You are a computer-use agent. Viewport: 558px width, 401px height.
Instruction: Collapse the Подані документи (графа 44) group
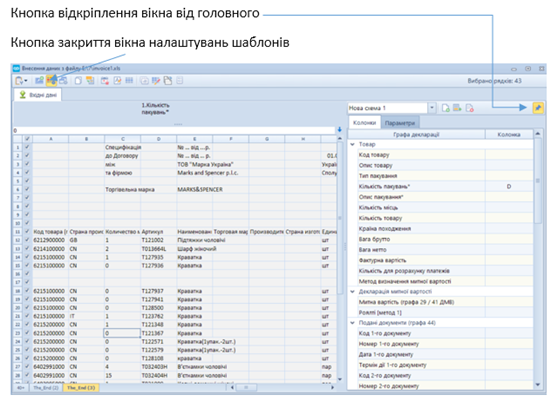(352, 323)
